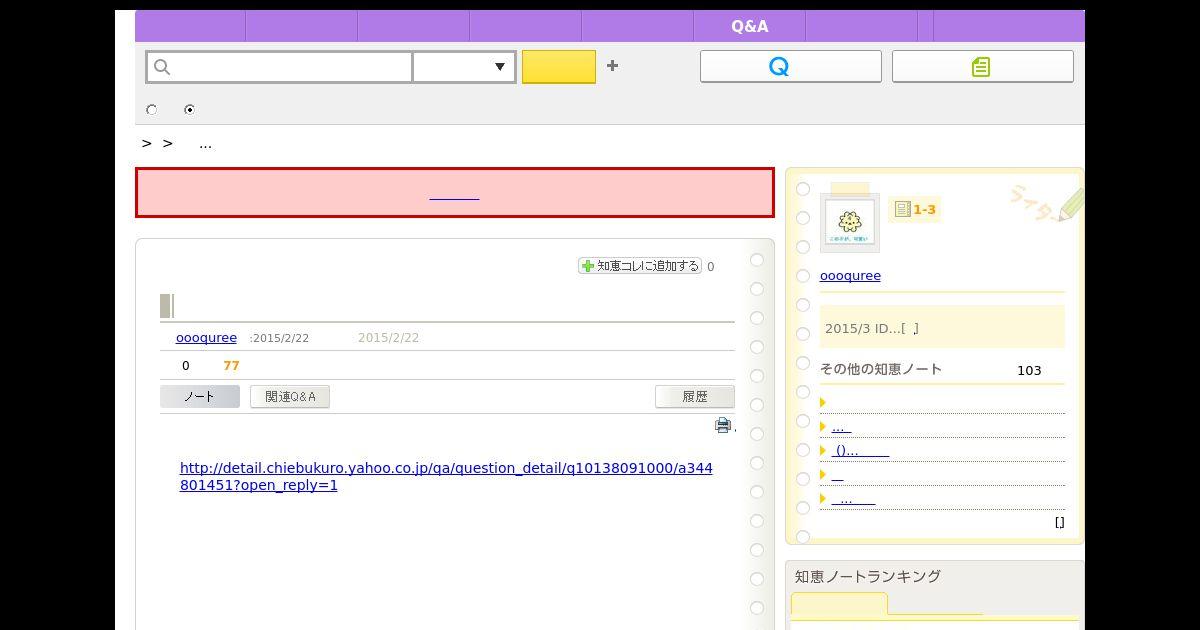Viewport: 1200px width, 630px height.
Task: Select the unselected left radio button
Action: 152,110
